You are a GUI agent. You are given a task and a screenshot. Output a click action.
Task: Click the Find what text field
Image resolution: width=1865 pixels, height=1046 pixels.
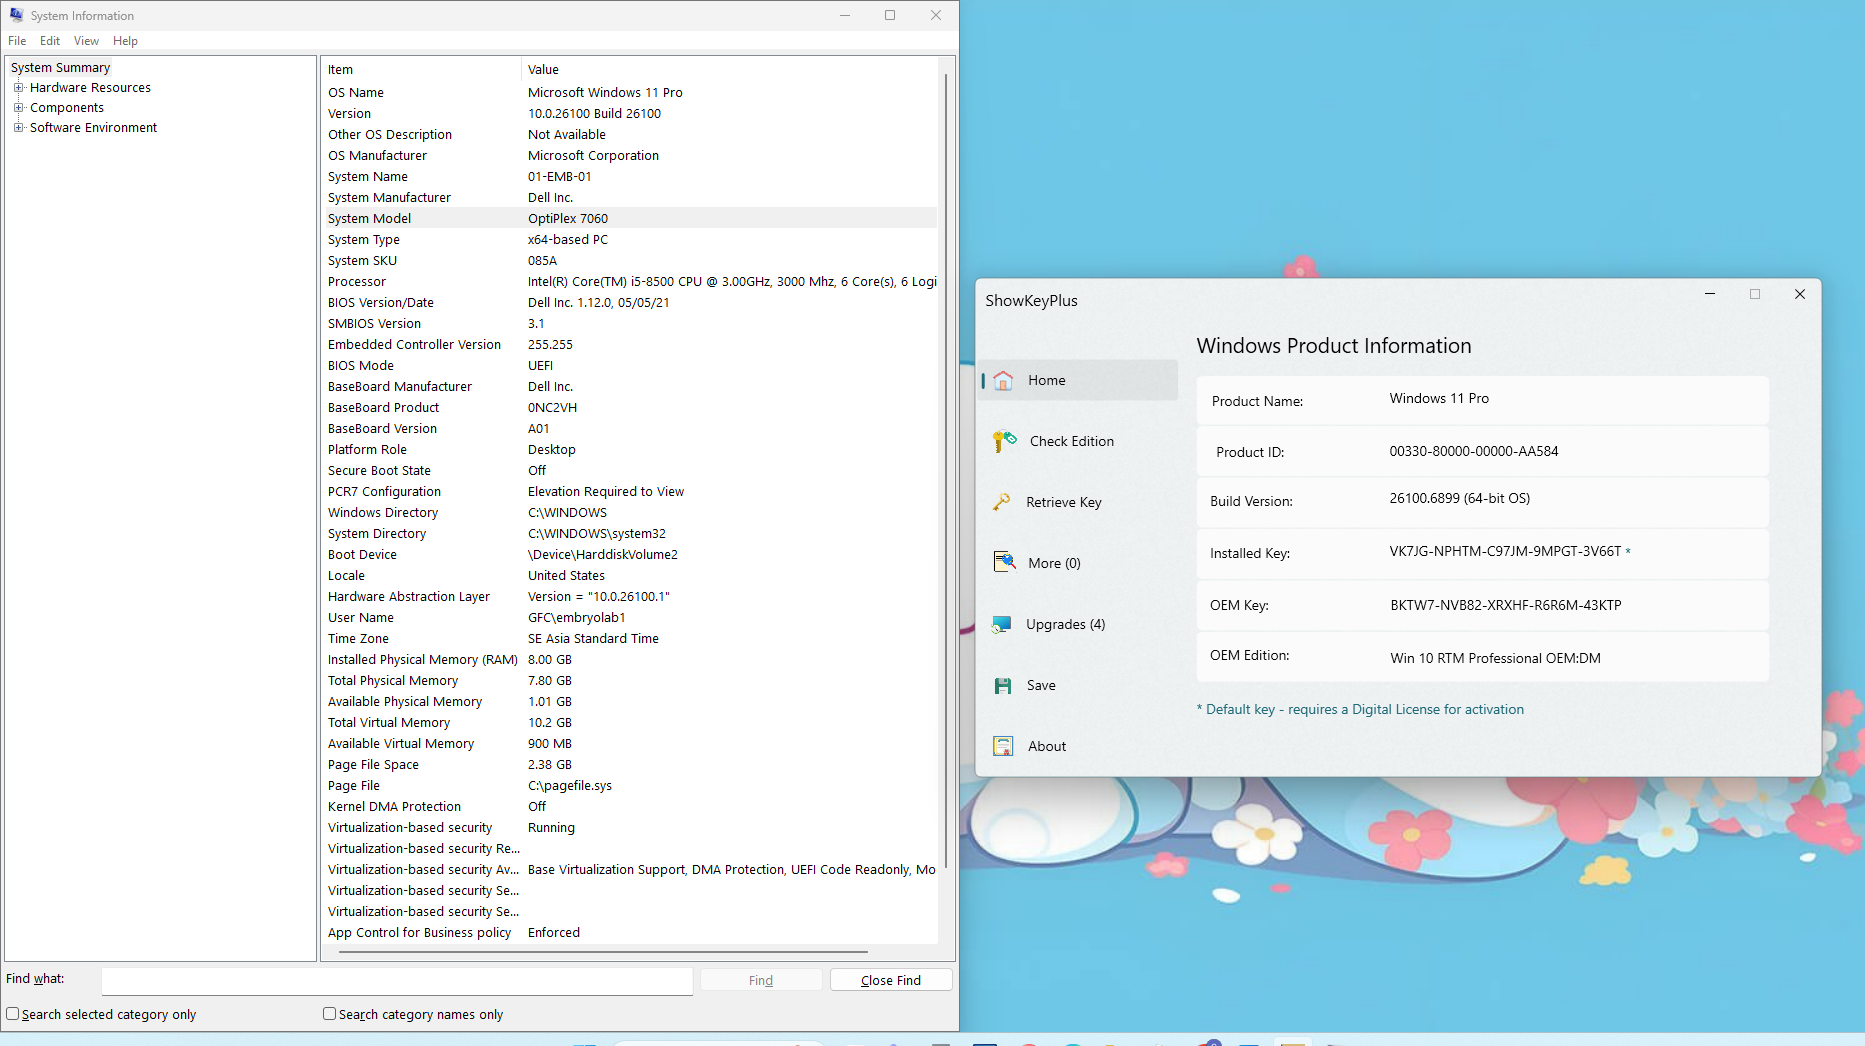click(397, 980)
